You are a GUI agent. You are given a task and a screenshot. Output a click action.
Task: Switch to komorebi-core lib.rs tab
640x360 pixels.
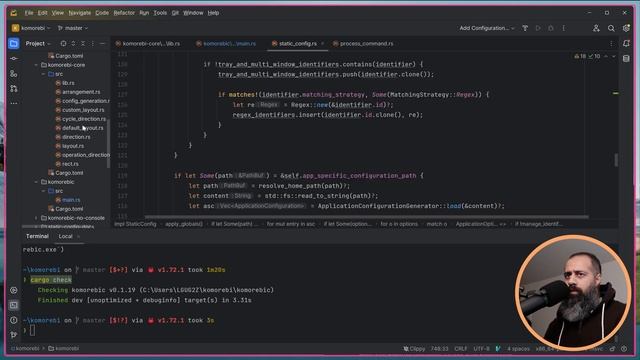point(147,44)
